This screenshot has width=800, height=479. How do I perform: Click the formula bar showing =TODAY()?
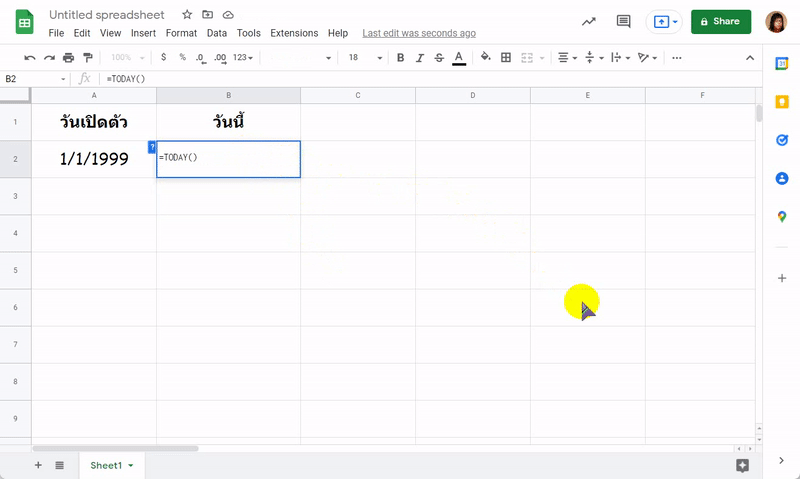(429, 79)
